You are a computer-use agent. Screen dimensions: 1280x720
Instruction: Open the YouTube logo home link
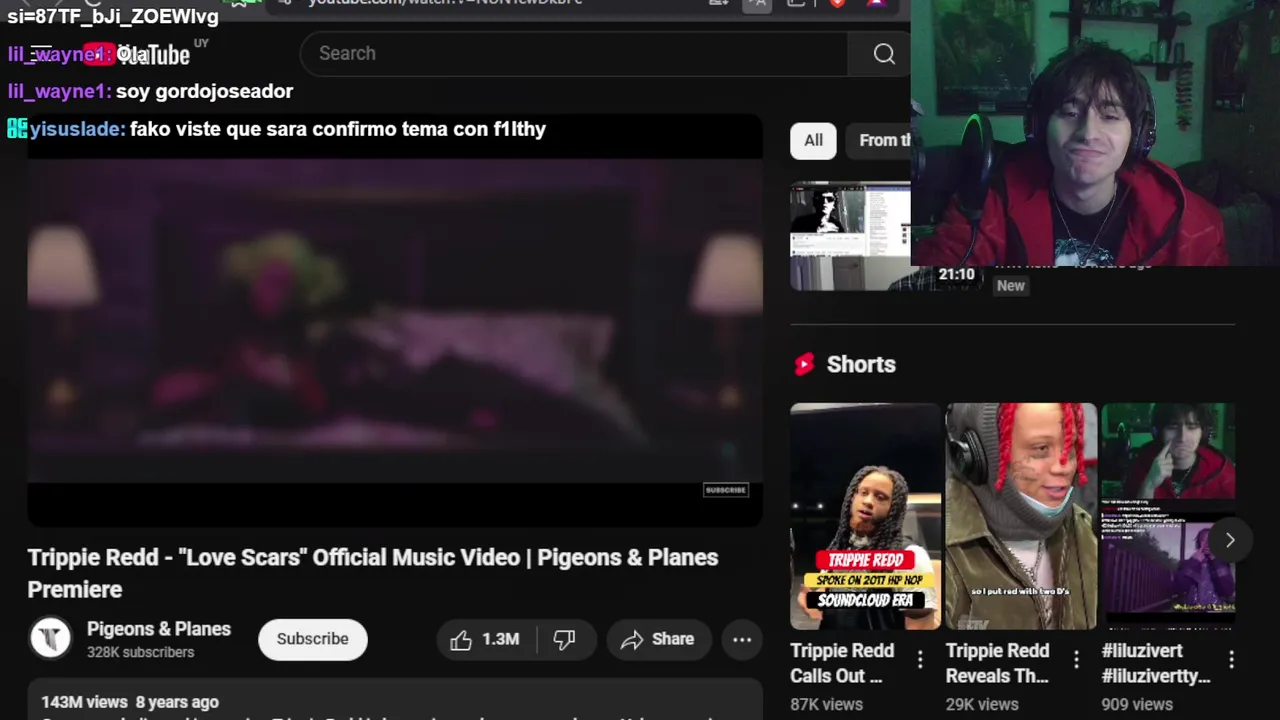coord(136,54)
